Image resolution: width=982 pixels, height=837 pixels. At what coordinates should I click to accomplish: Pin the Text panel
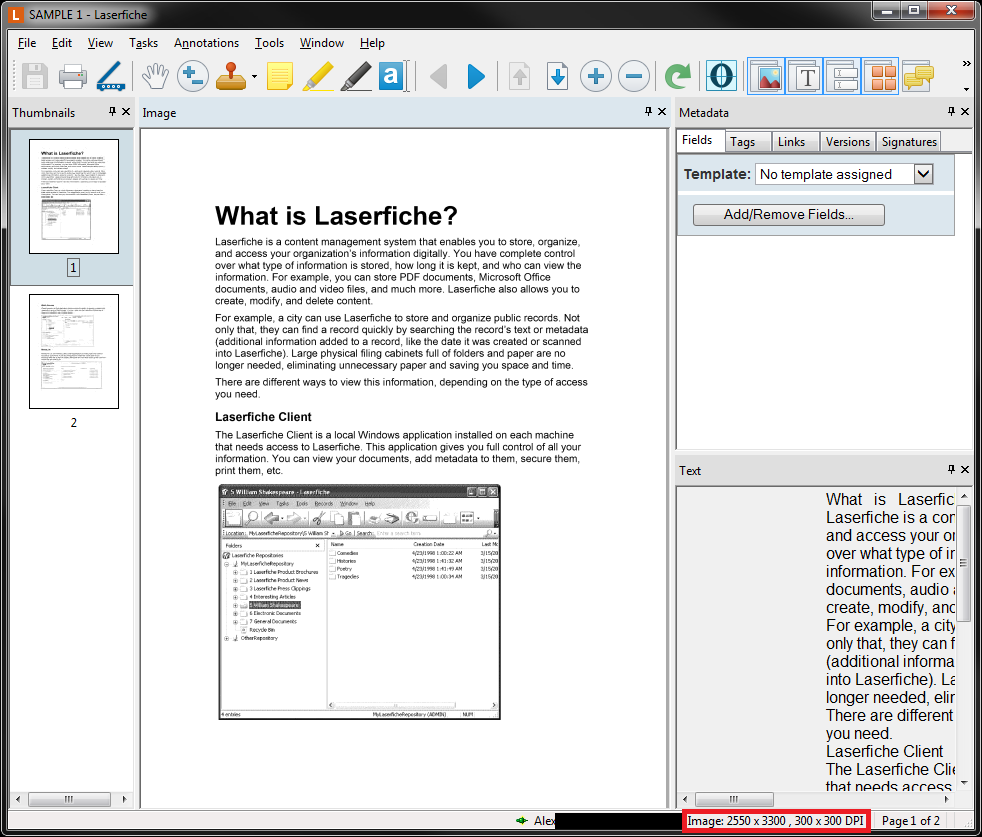coord(951,469)
